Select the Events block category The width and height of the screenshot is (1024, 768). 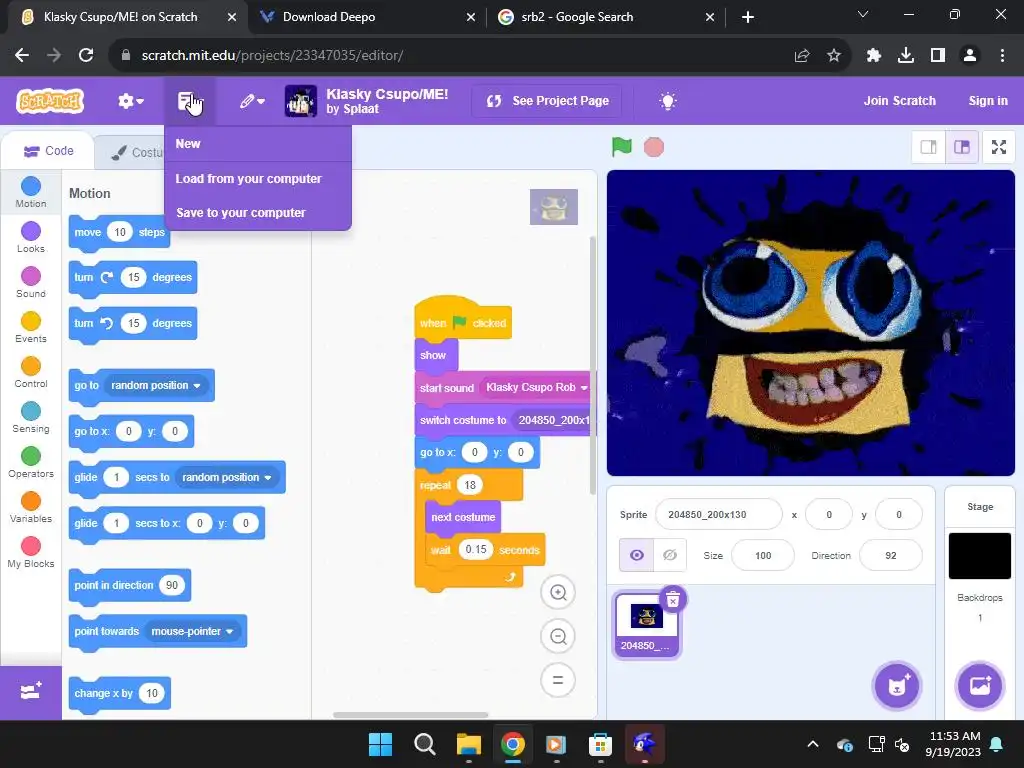pyautogui.click(x=31, y=328)
